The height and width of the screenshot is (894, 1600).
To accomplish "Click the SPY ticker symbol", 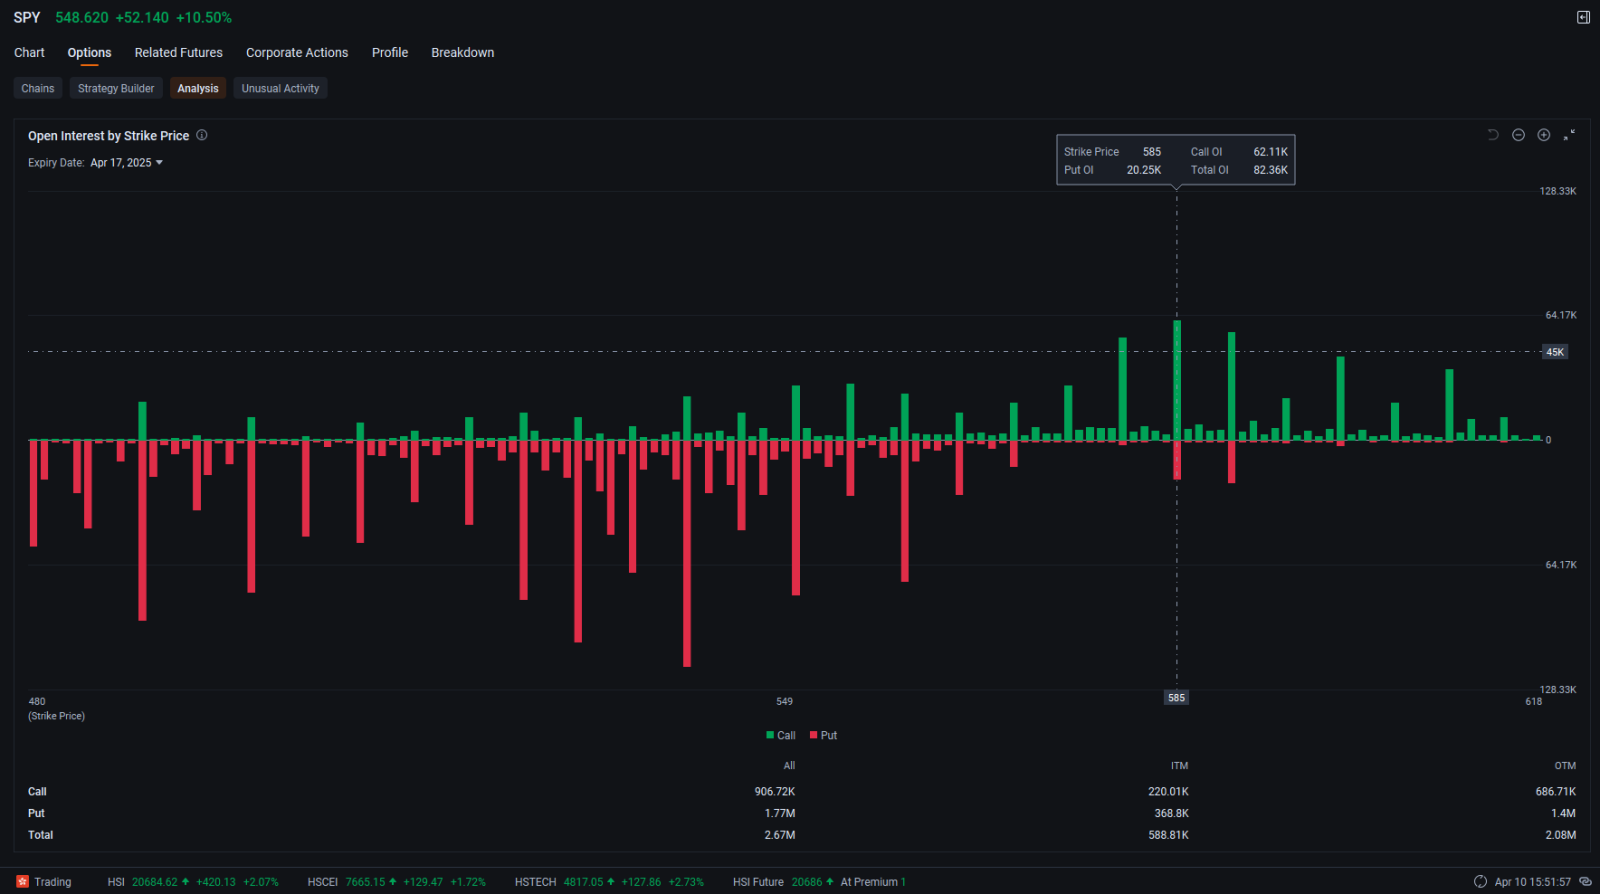I will 27,18.
